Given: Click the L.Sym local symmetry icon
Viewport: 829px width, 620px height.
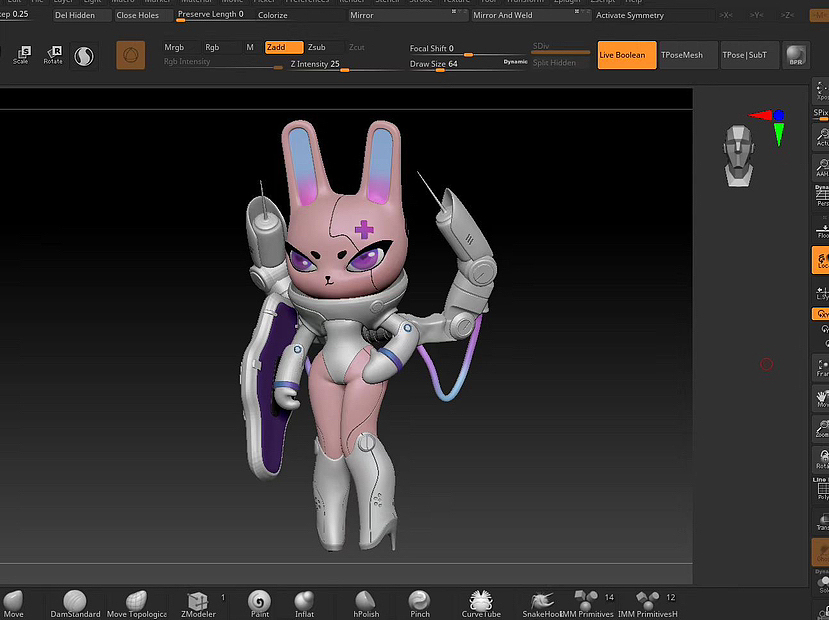Looking at the screenshot, I should 821,292.
